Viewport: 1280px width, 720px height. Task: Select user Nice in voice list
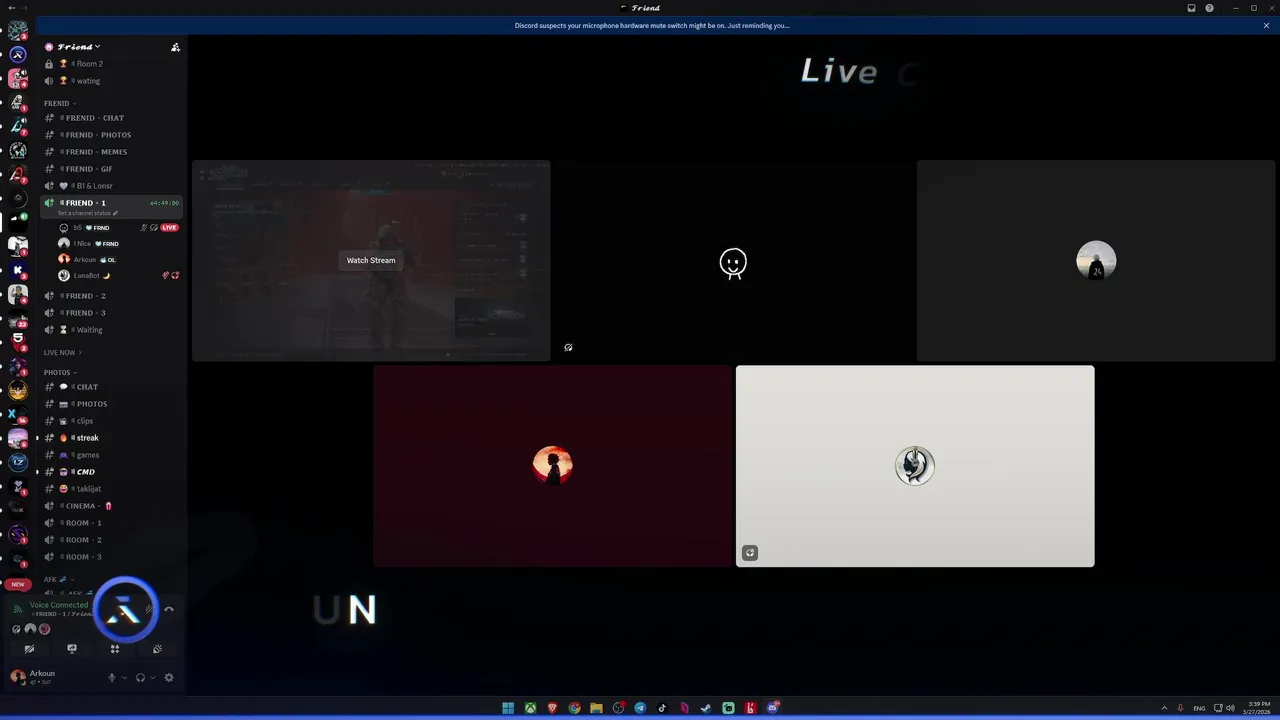(x=119, y=243)
